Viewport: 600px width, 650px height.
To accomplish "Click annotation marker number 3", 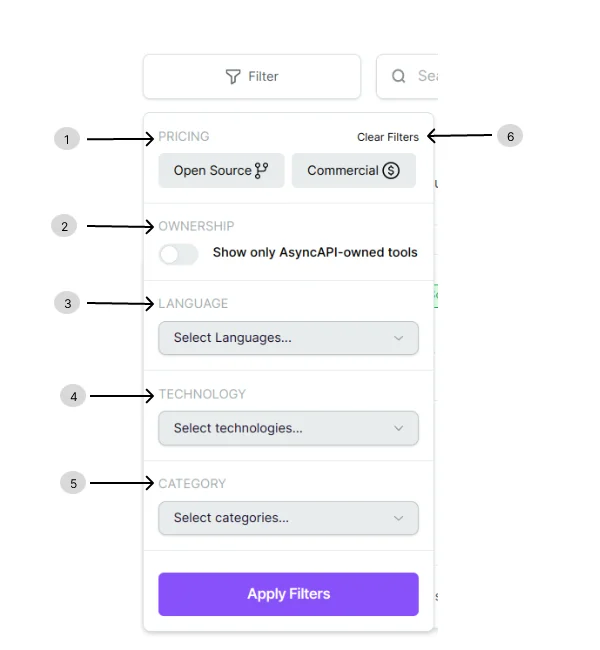I will click(67, 303).
